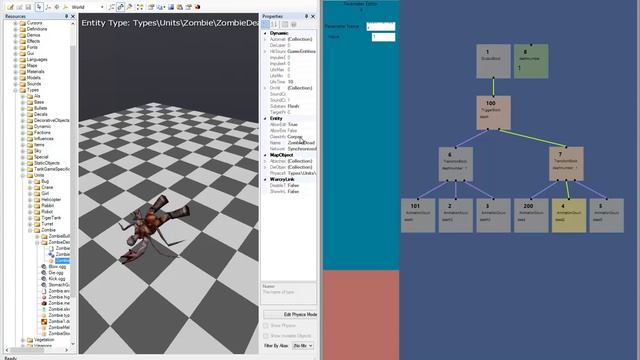Viewport: 640px width, 360px height.
Task: Click the Die.ogg sound file icon
Action: tap(44, 273)
